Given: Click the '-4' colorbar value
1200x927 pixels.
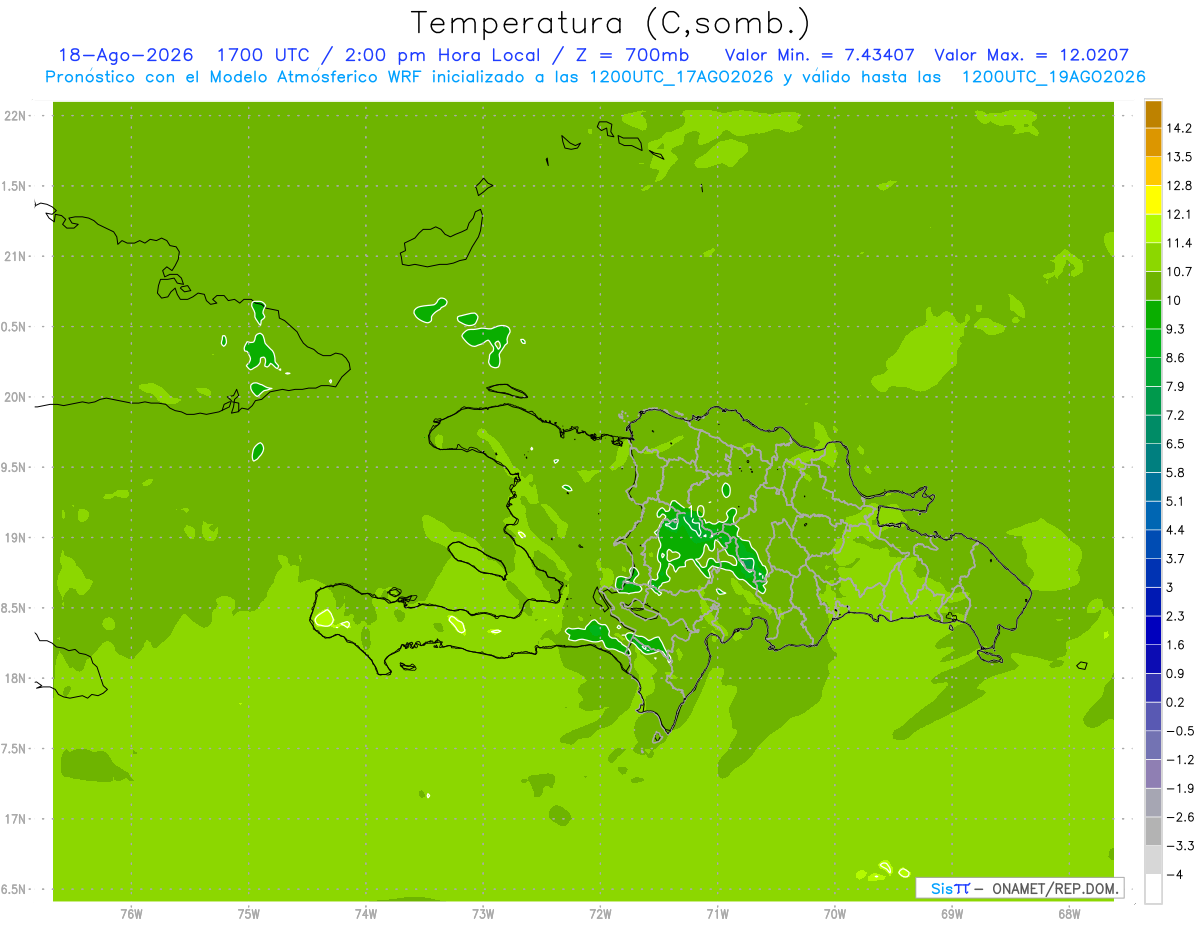Looking at the screenshot, I should coord(1174,875).
